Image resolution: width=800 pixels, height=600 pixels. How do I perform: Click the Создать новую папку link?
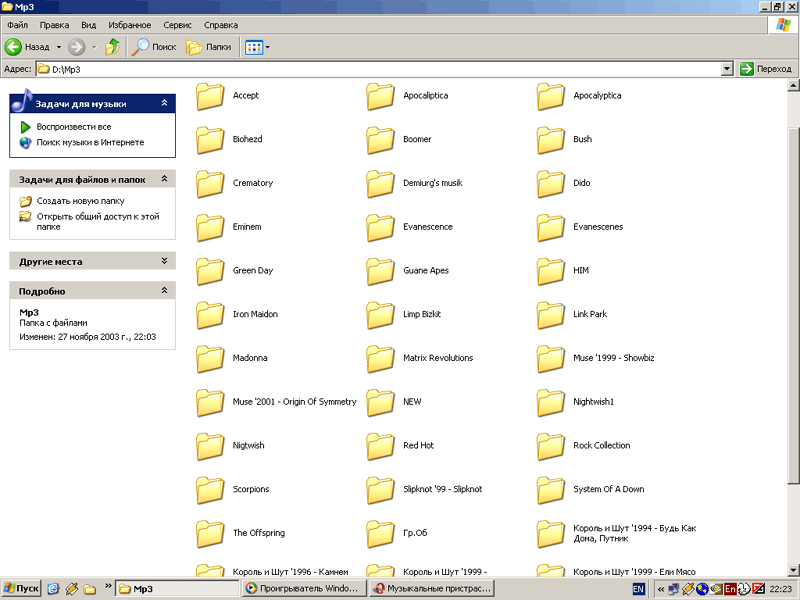click(x=80, y=201)
